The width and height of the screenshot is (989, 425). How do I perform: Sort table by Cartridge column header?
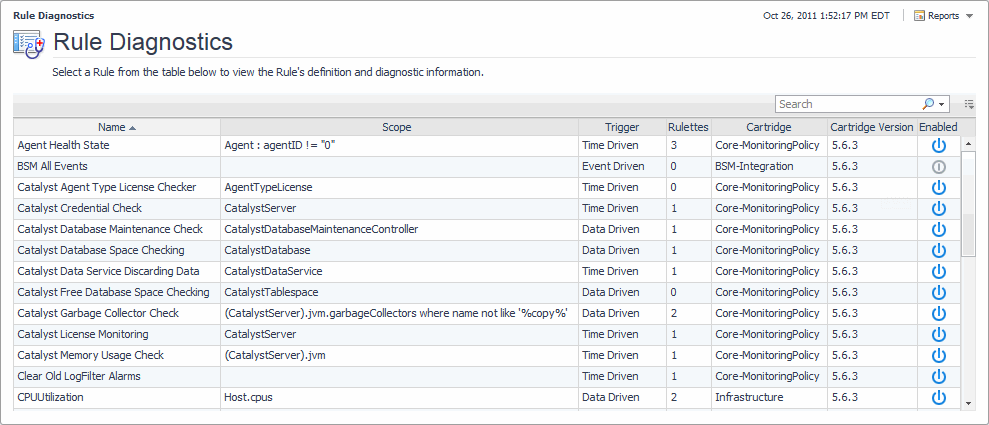click(x=768, y=127)
